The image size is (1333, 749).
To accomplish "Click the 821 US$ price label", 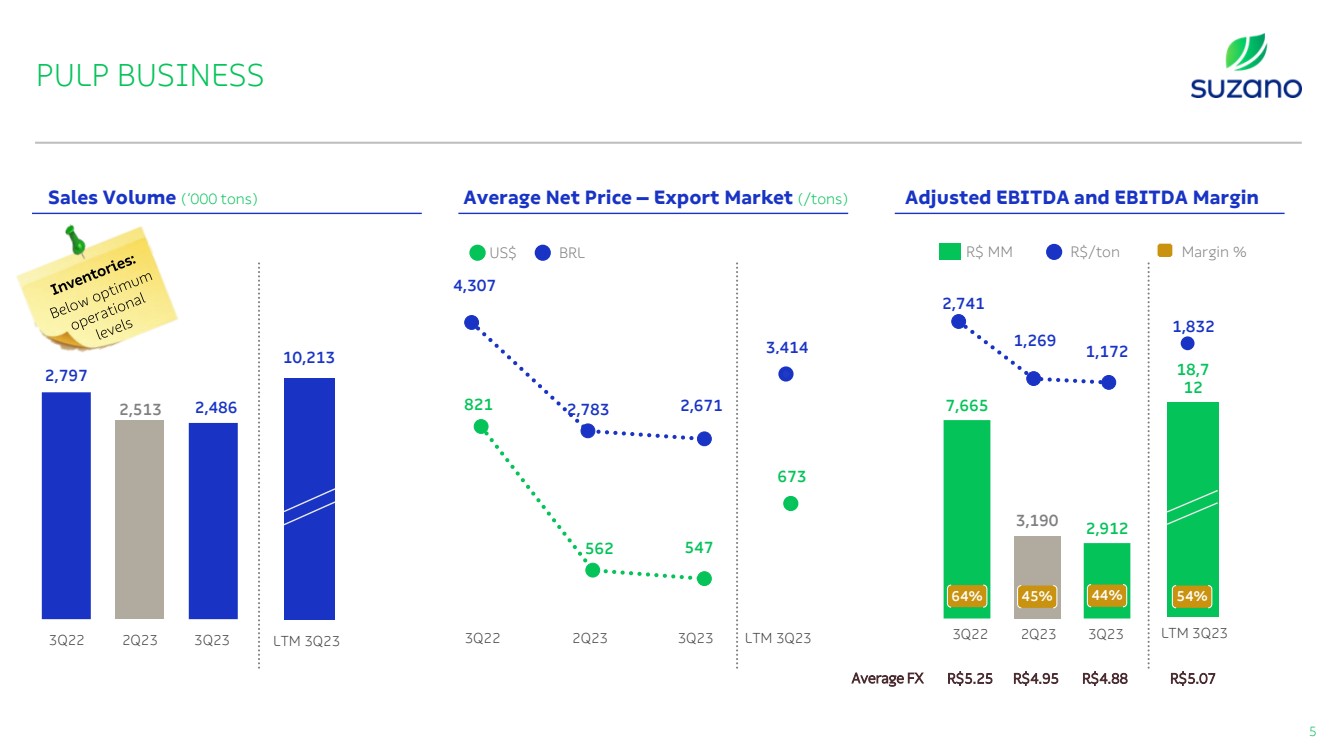I will [x=478, y=404].
